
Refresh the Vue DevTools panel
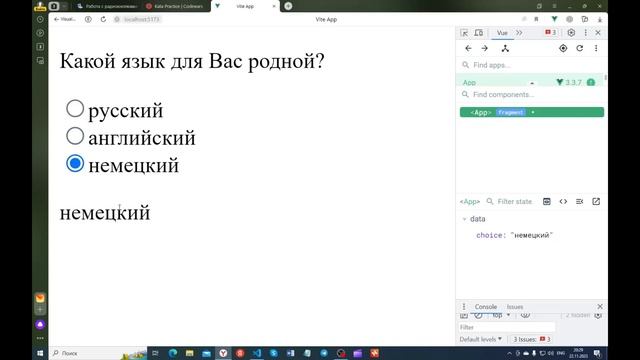coord(580,48)
